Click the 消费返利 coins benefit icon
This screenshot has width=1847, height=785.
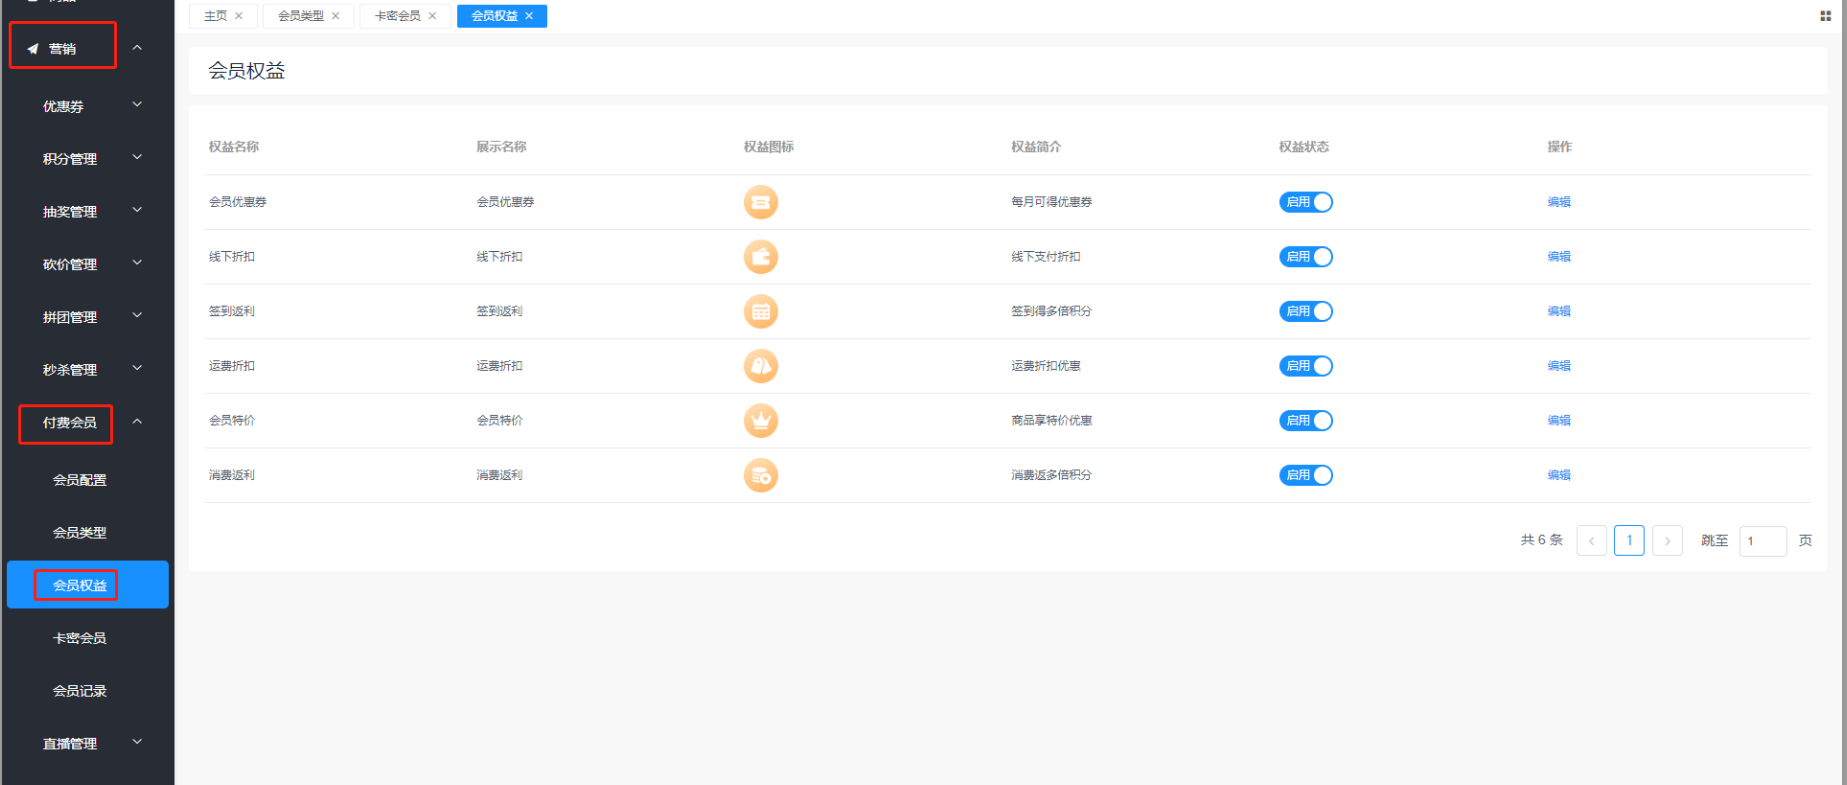[x=760, y=476]
